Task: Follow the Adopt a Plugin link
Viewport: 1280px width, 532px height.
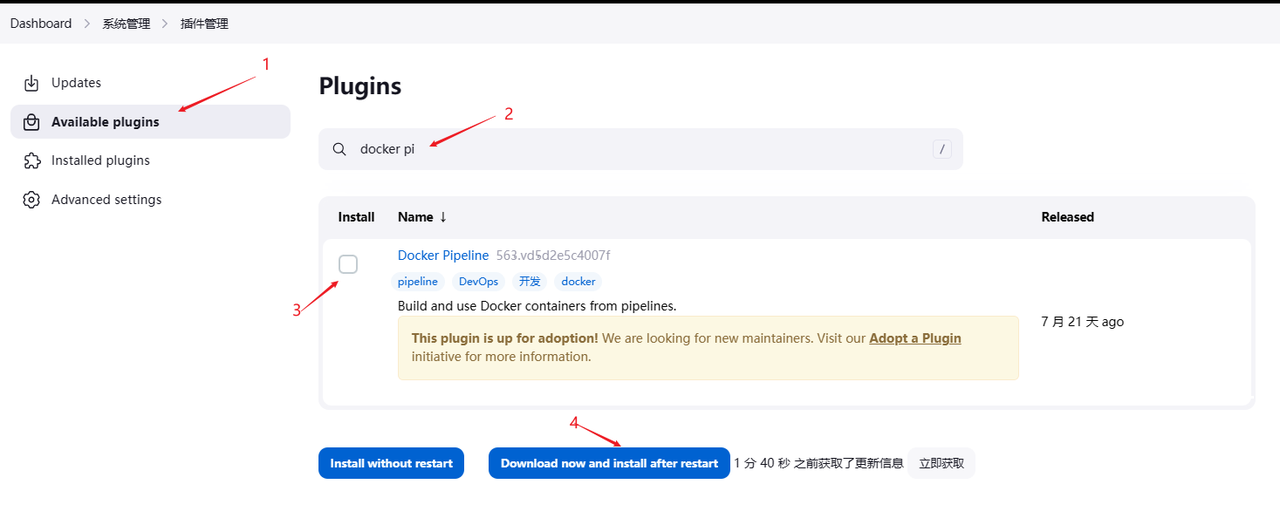Action: click(914, 338)
